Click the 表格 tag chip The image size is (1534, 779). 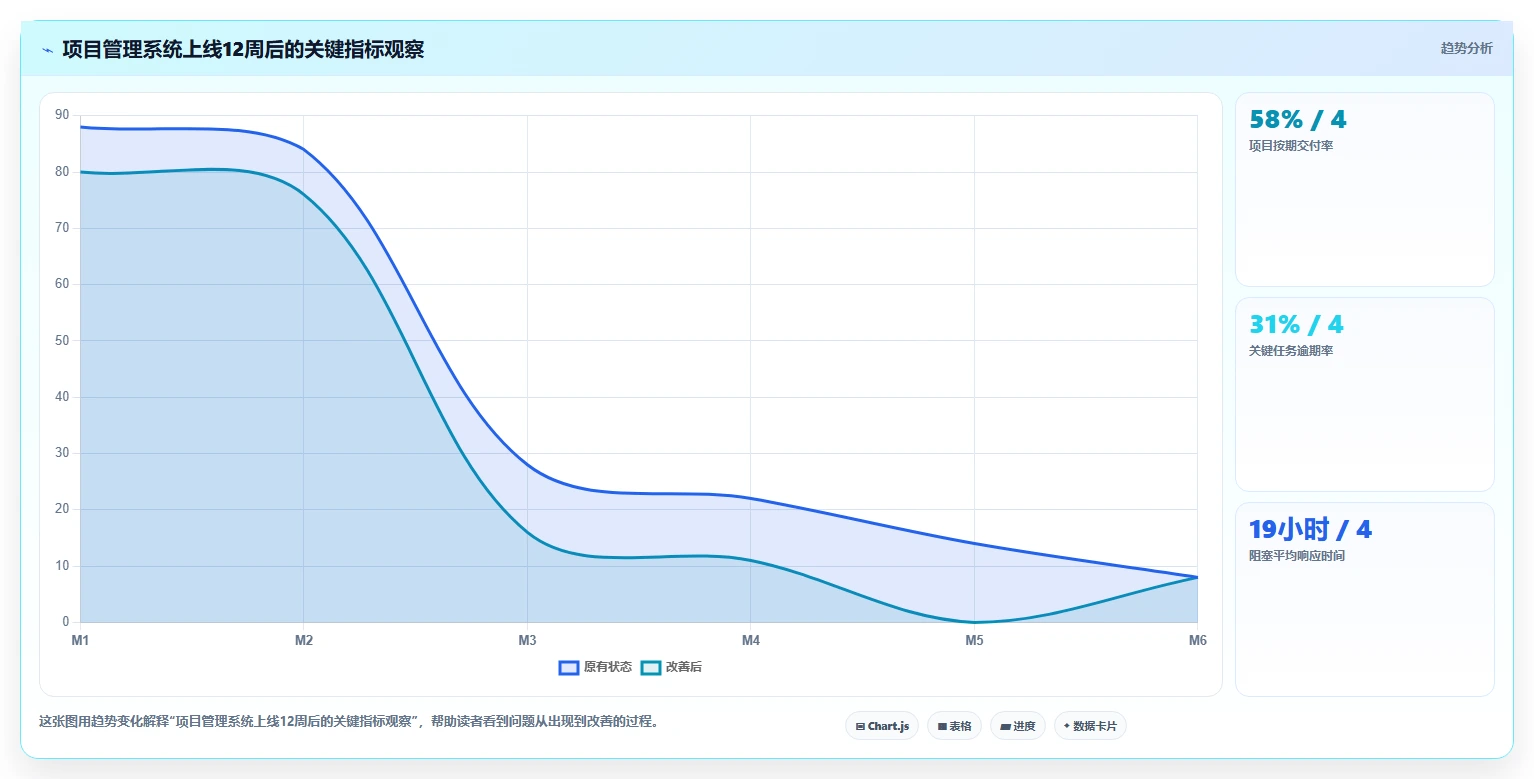pos(954,726)
